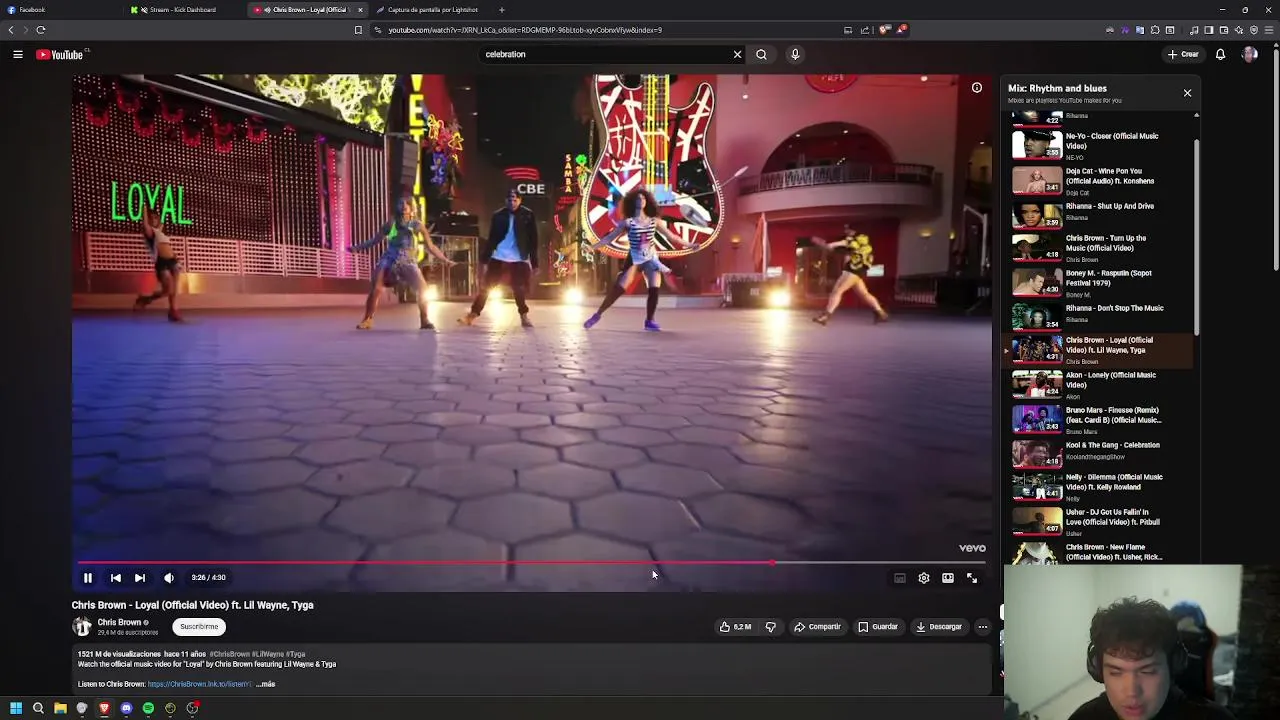Click the #ChrisBrown hashtag

pos(230,654)
